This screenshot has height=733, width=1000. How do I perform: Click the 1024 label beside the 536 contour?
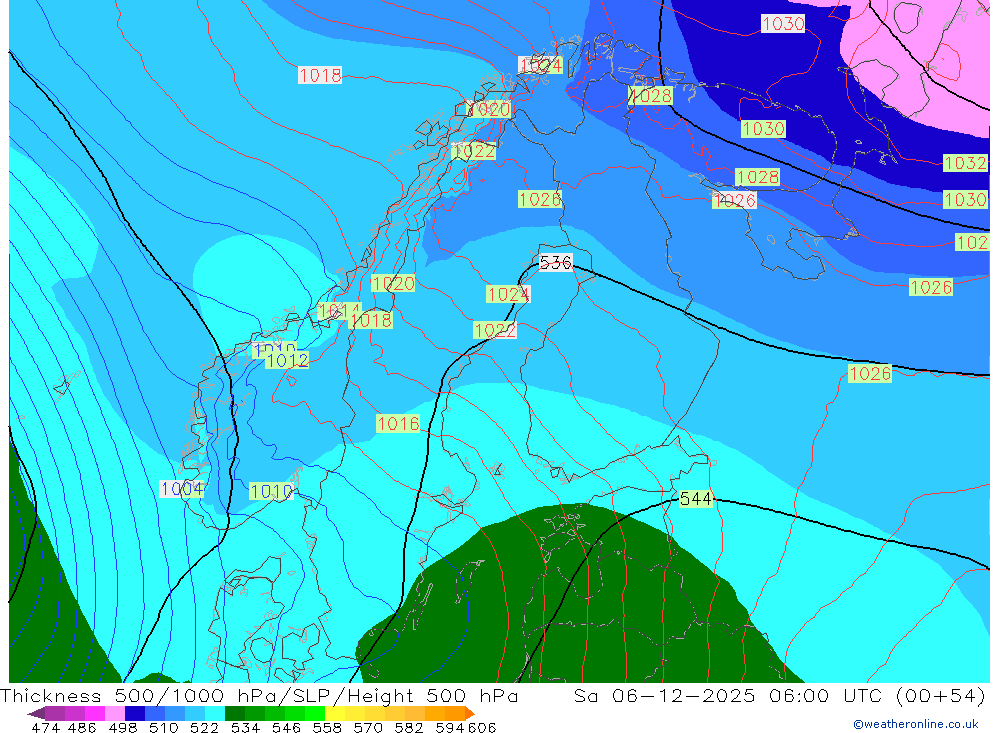pyautogui.click(x=508, y=294)
